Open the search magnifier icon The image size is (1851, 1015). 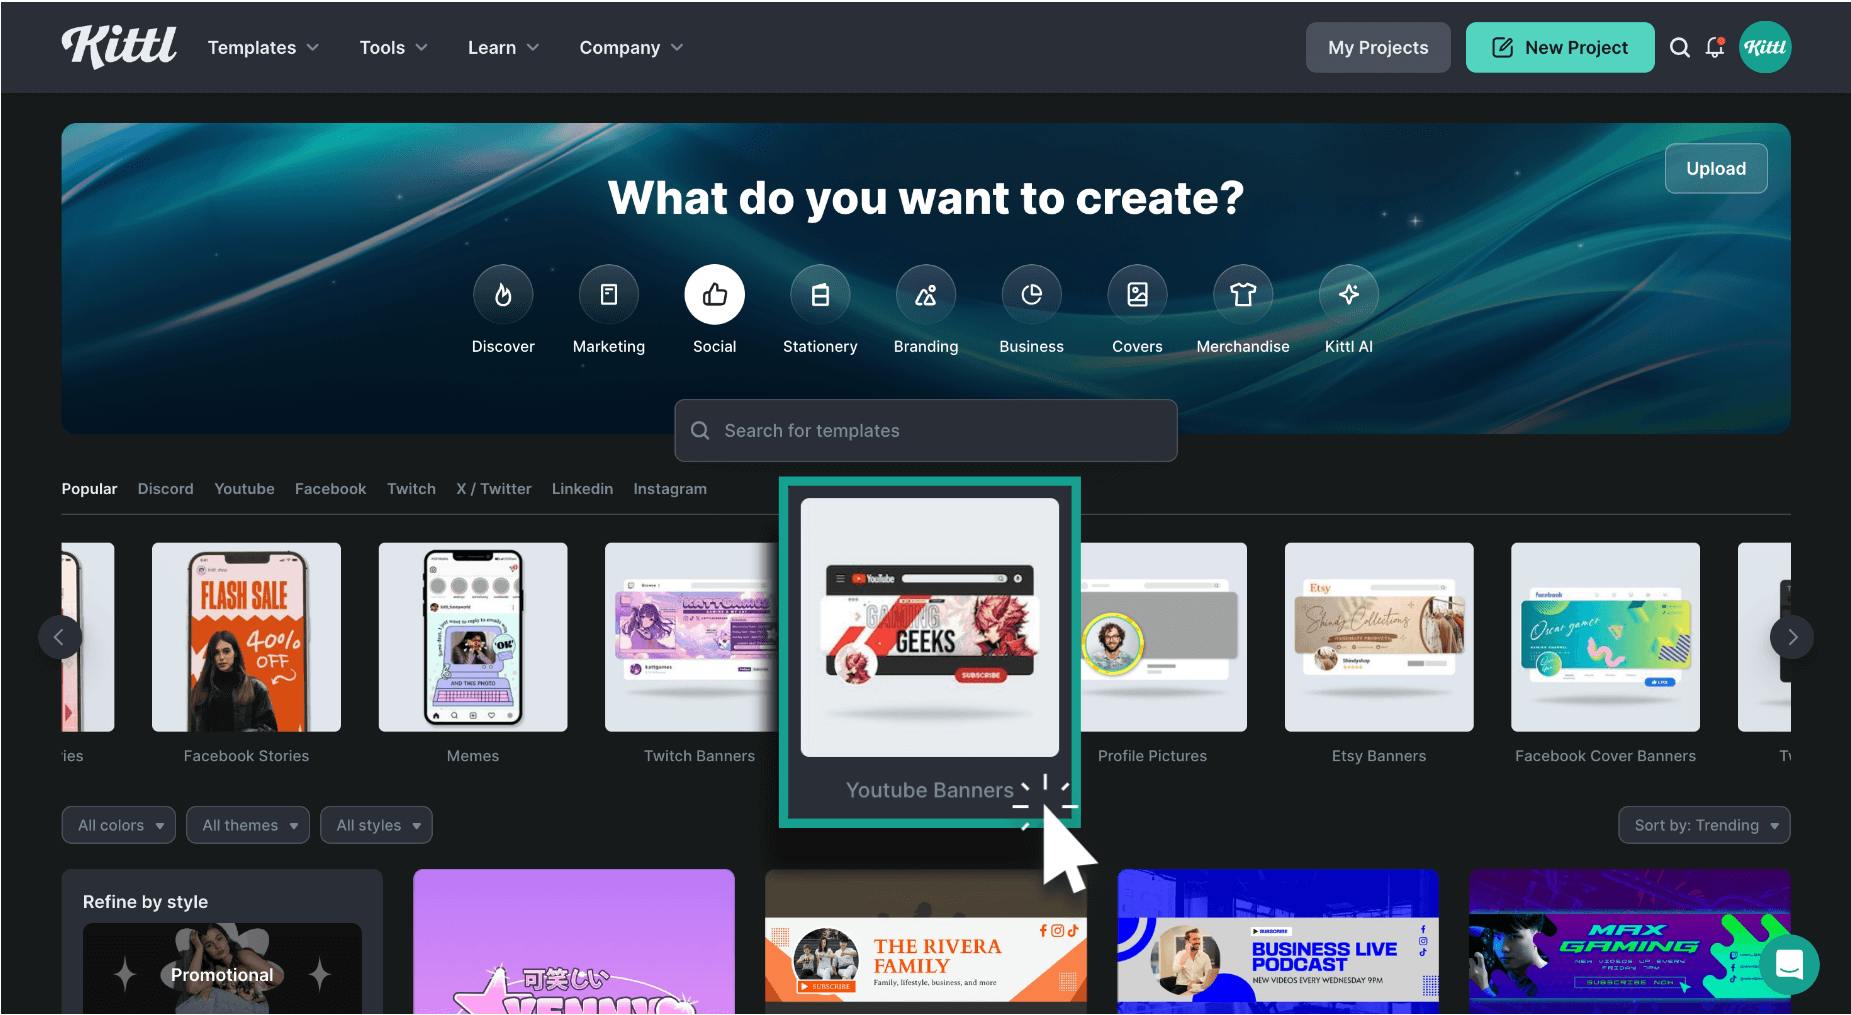[x=1680, y=47]
